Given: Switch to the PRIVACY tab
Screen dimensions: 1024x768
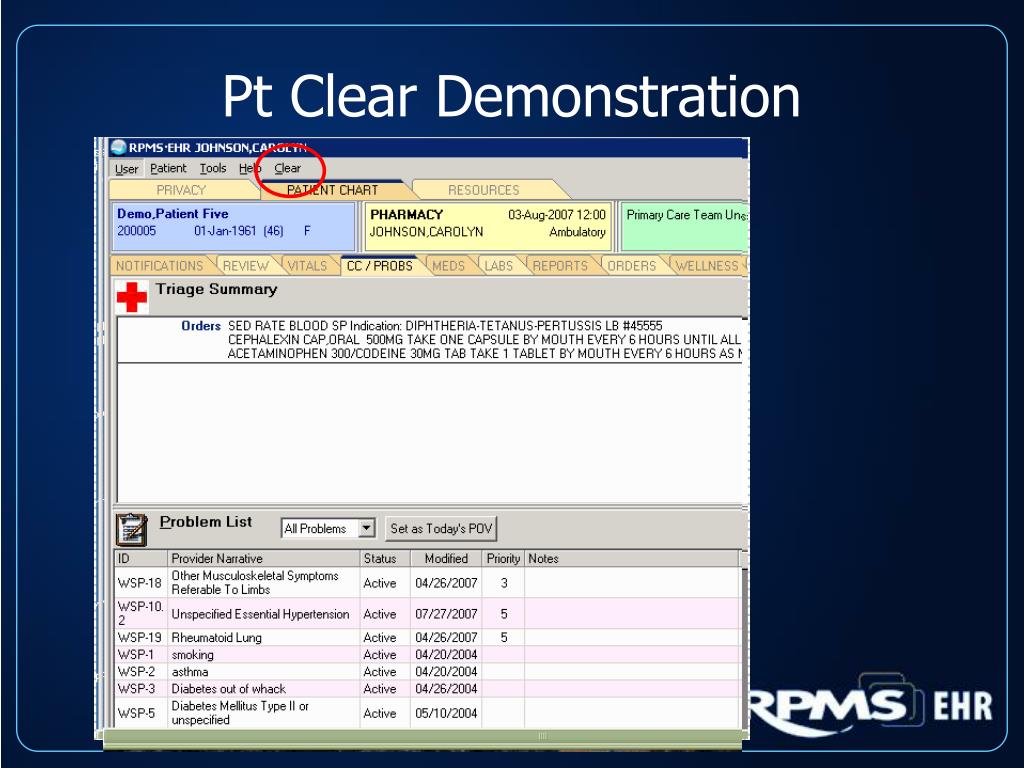Looking at the screenshot, I should pyautogui.click(x=181, y=190).
